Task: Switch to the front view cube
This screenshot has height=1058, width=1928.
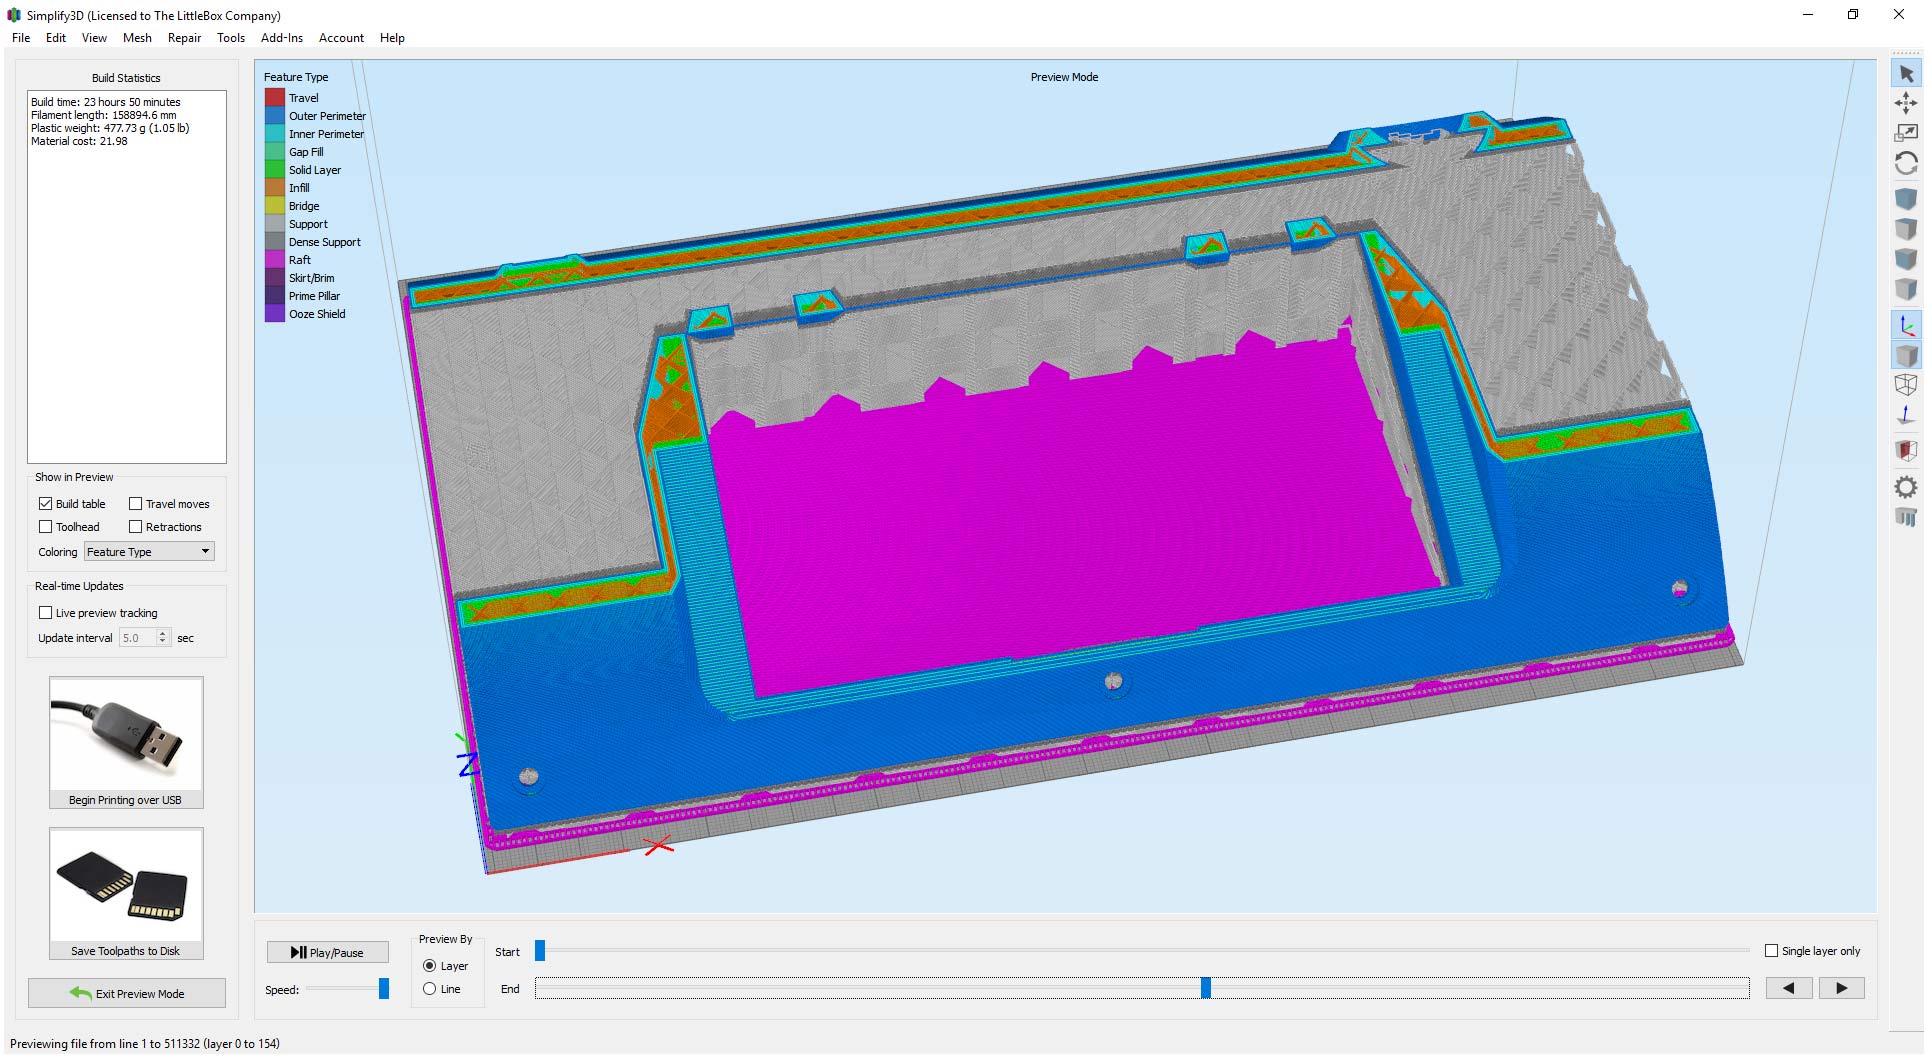Action: click(1906, 259)
